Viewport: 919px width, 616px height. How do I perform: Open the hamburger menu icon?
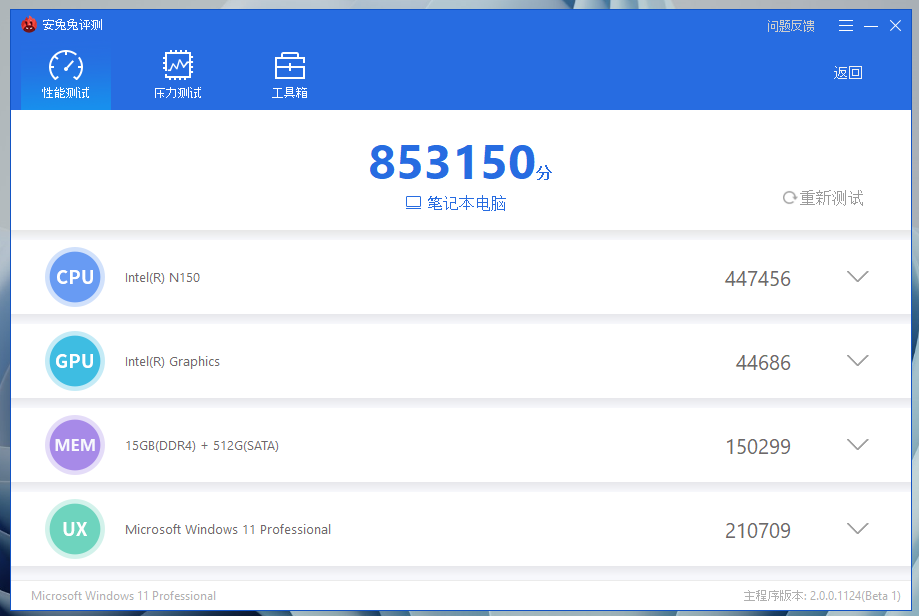coord(845,26)
